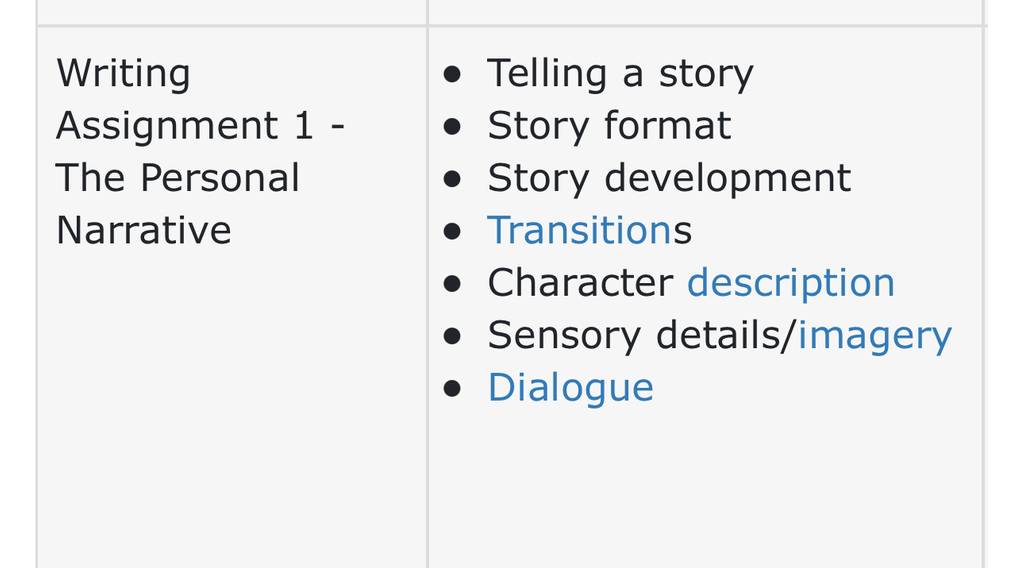Click the bullet beside Sensory details
This screenshot has height=568, width=1024.
coord(452,336)
